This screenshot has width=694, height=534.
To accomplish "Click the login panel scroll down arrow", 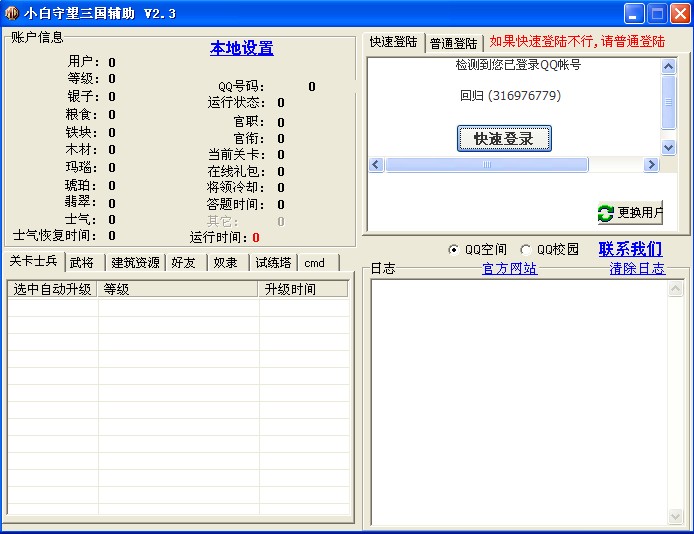I will tap(668, 147).
